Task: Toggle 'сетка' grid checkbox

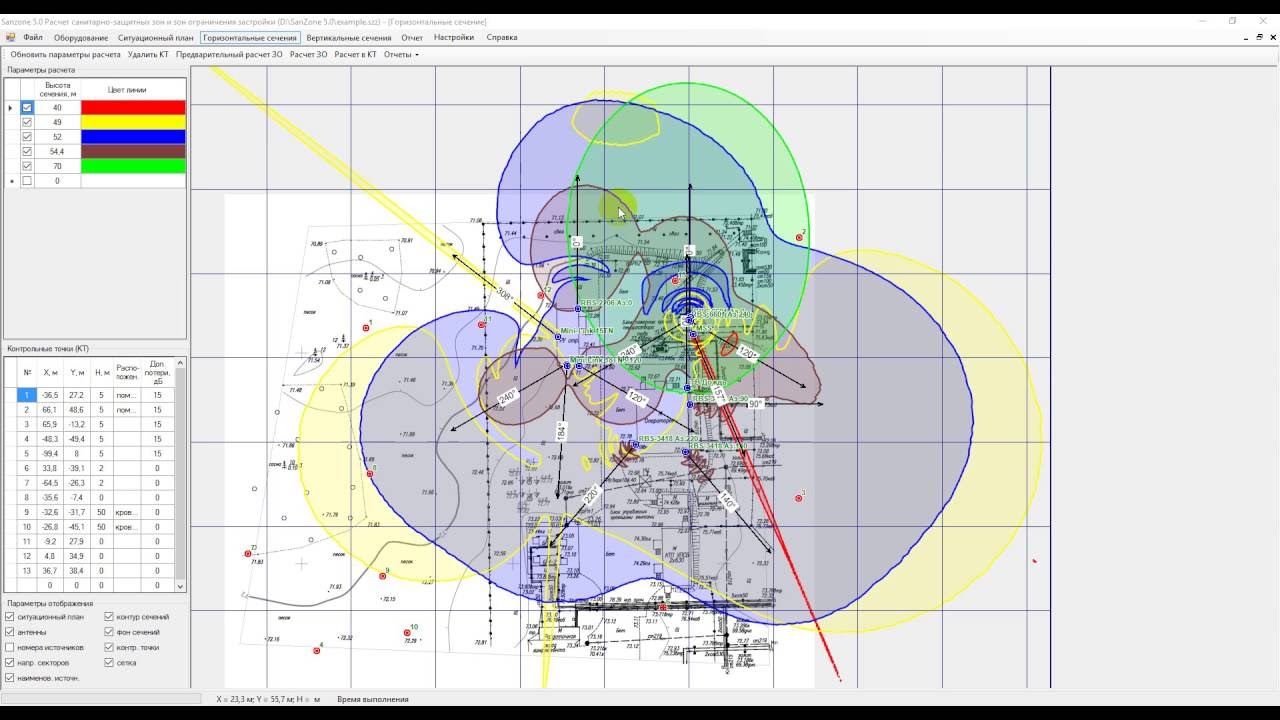Action: [109, 662]
